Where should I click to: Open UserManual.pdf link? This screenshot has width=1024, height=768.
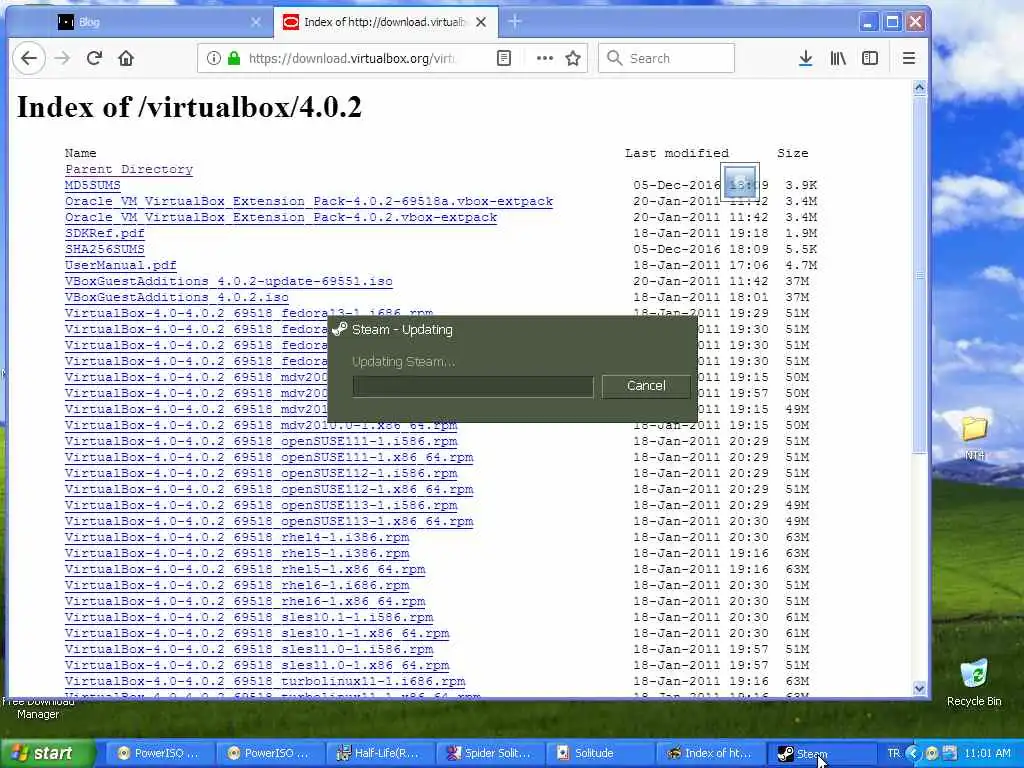click(x=121, y=265)
